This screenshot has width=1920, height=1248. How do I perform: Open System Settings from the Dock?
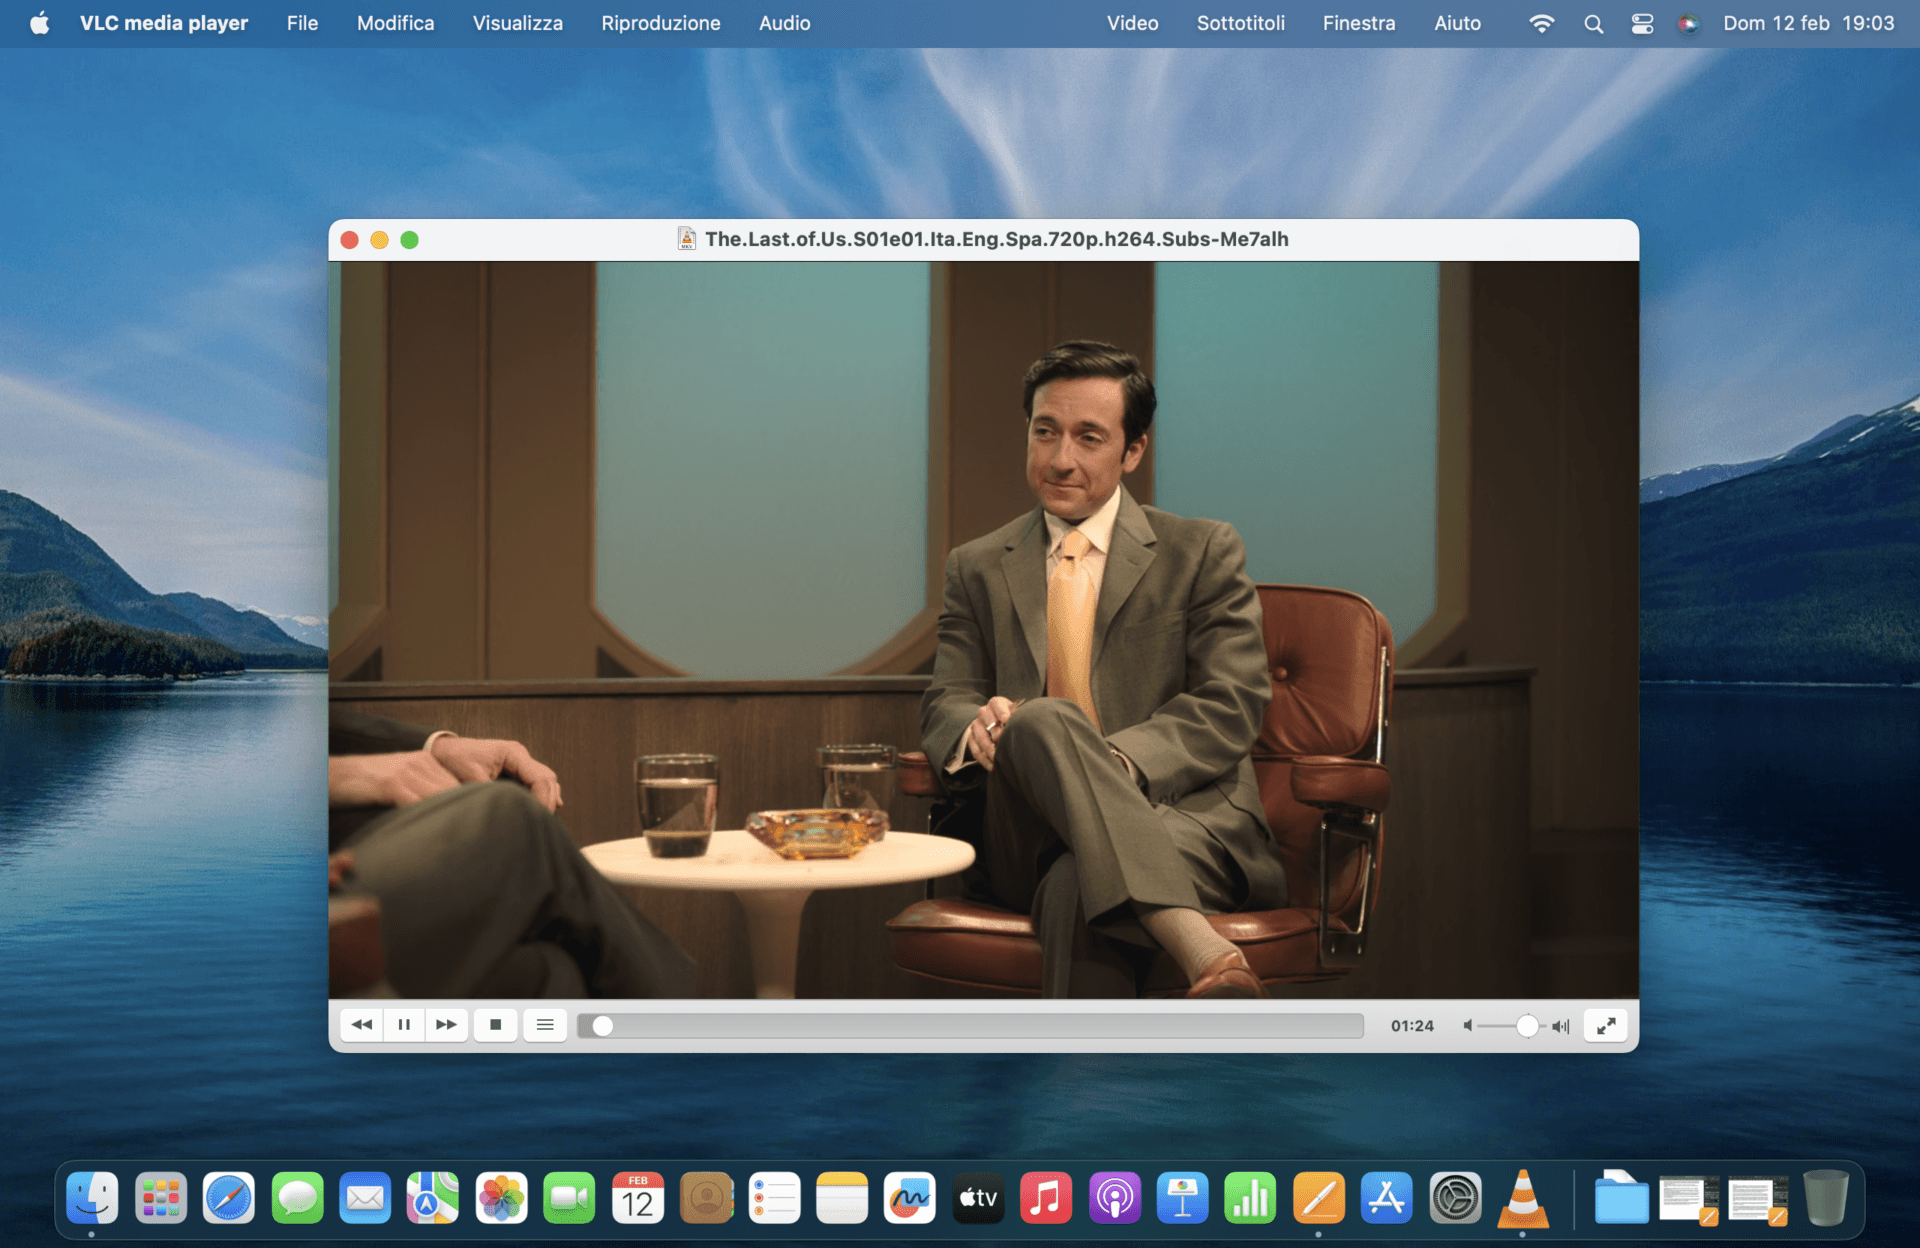[1455, 1198]
